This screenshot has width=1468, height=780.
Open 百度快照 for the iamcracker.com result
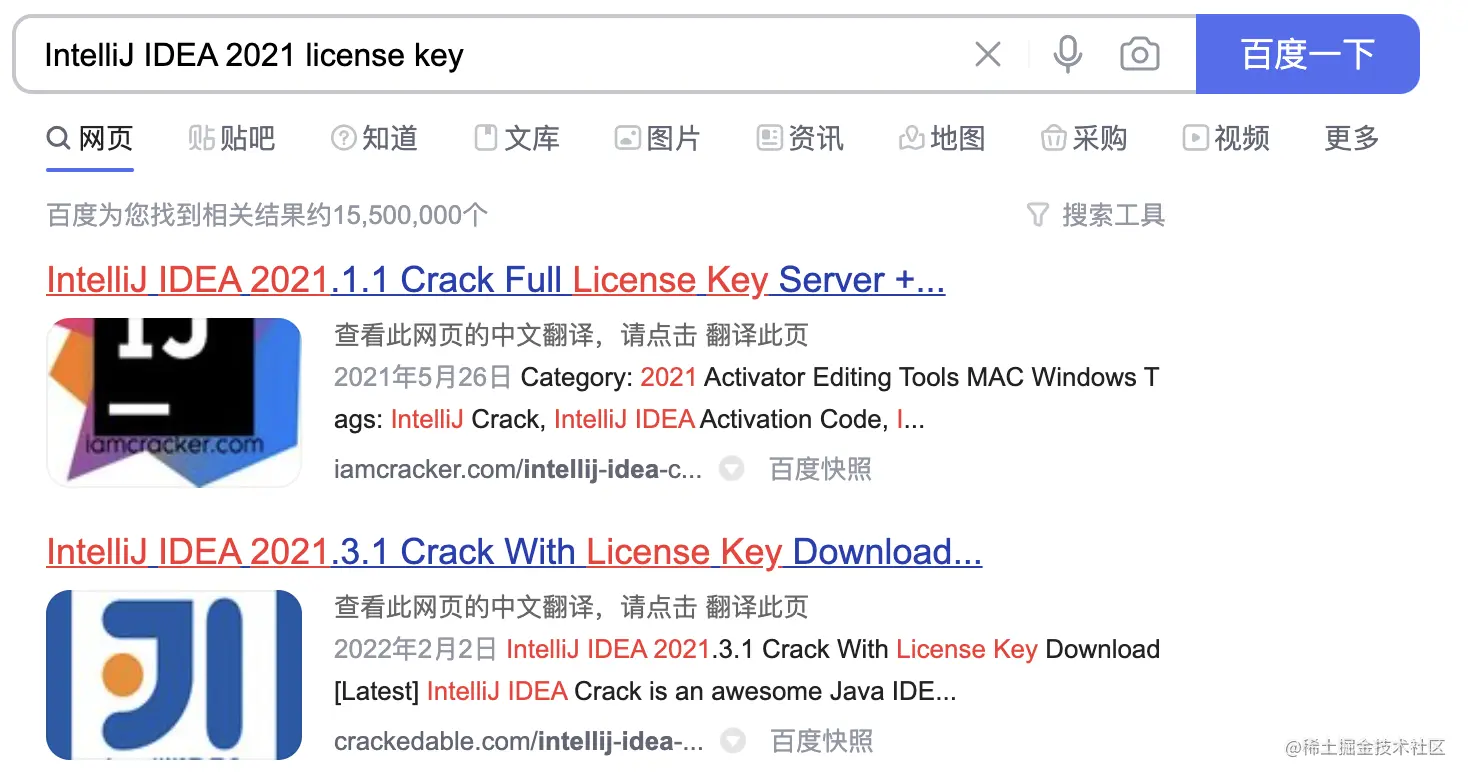[820, 469]
